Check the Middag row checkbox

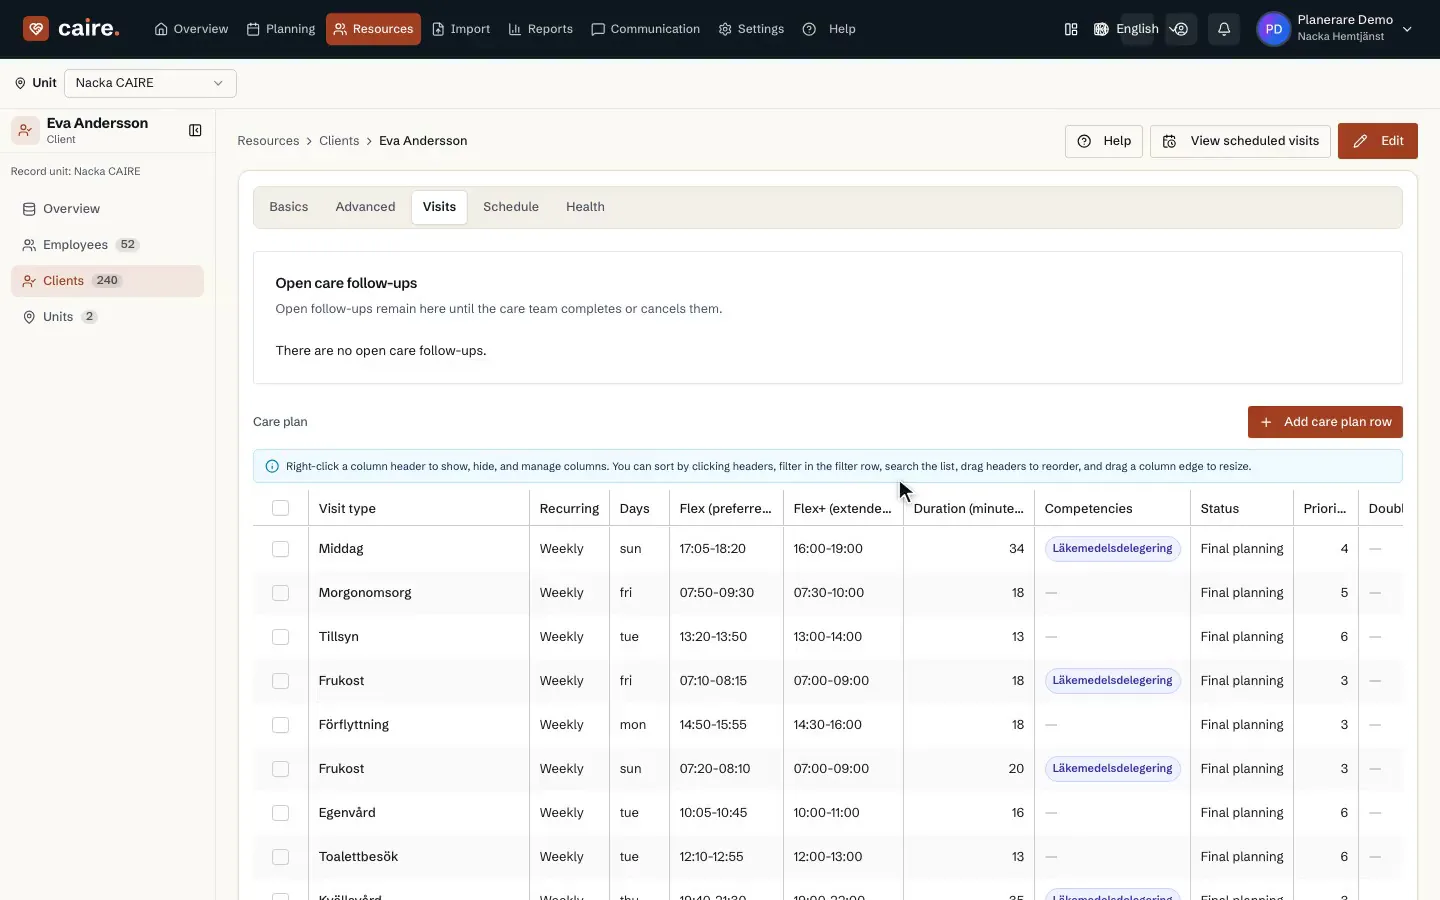pyautogui.click(x=281, y=549)
